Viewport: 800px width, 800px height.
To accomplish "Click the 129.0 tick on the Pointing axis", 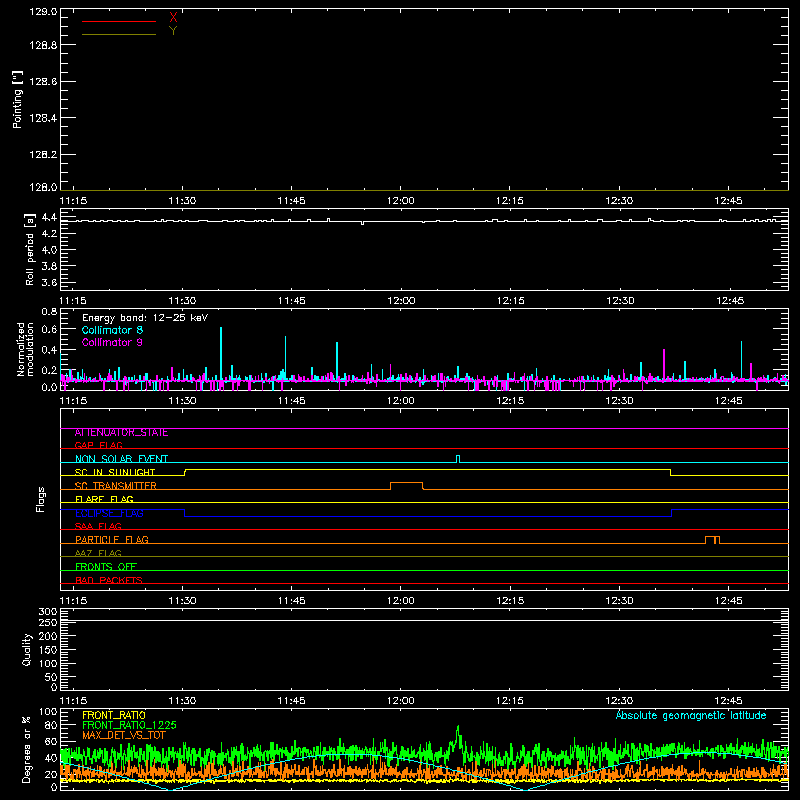I will [43, 12].
